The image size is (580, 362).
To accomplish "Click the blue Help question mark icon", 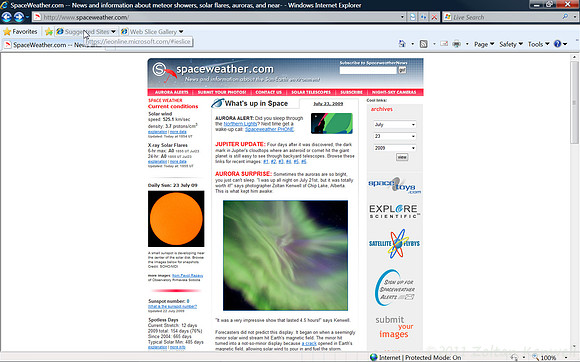I will click(558, 44).
